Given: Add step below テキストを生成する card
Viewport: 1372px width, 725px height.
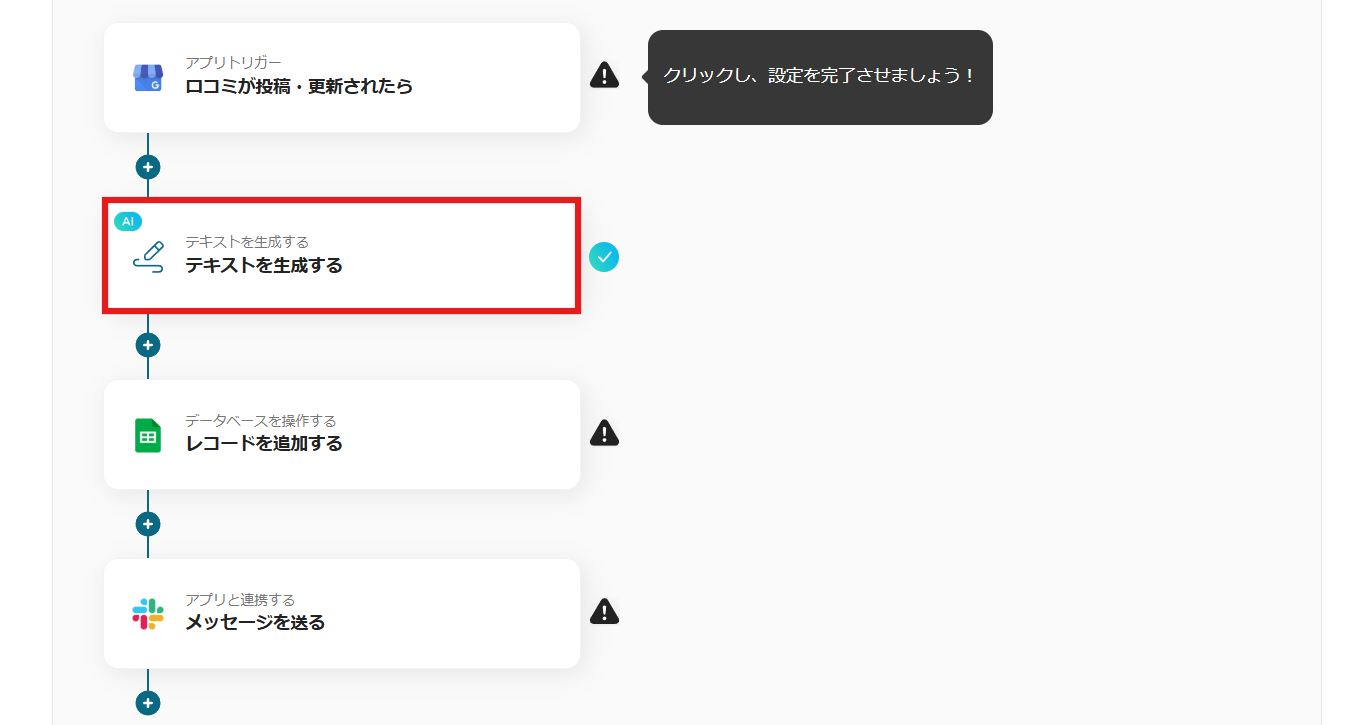Looking at the screenshot, I should point(148,345).
